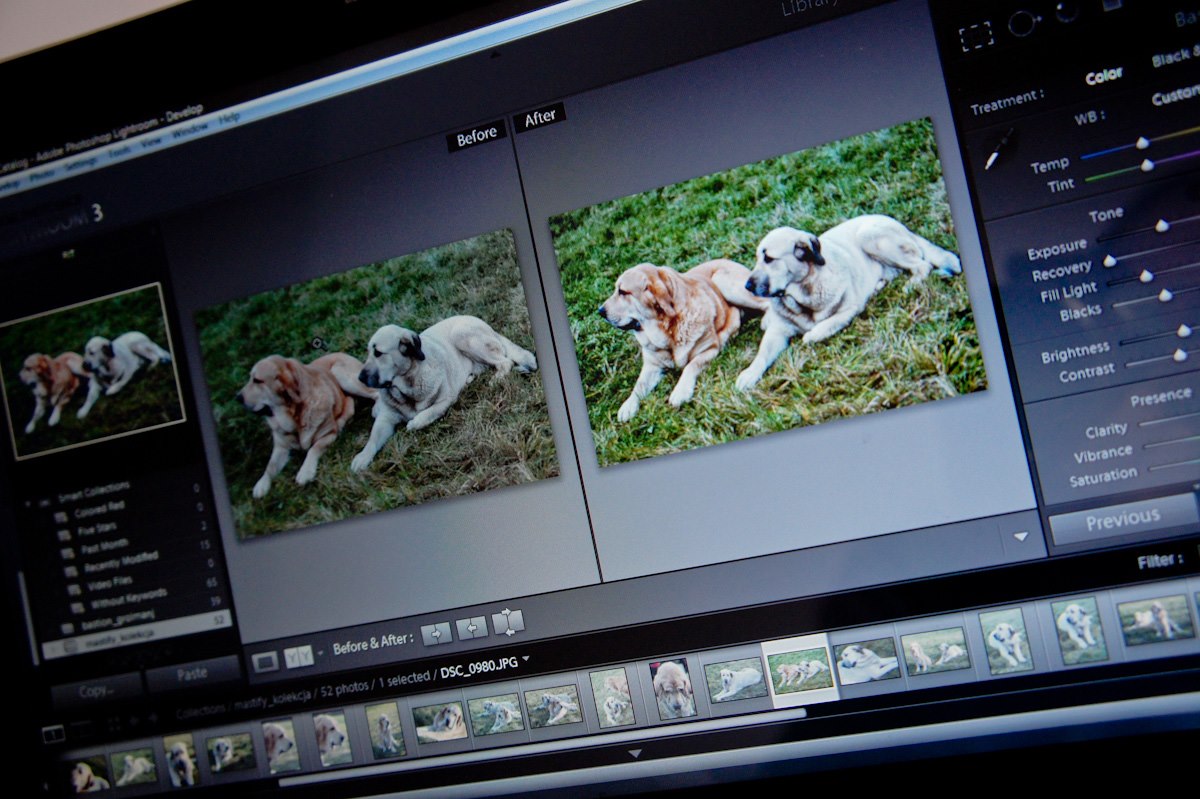Copy After settings to Before arrow button
The width and height of the screenshot is (1200, 799).
(472, 627)
